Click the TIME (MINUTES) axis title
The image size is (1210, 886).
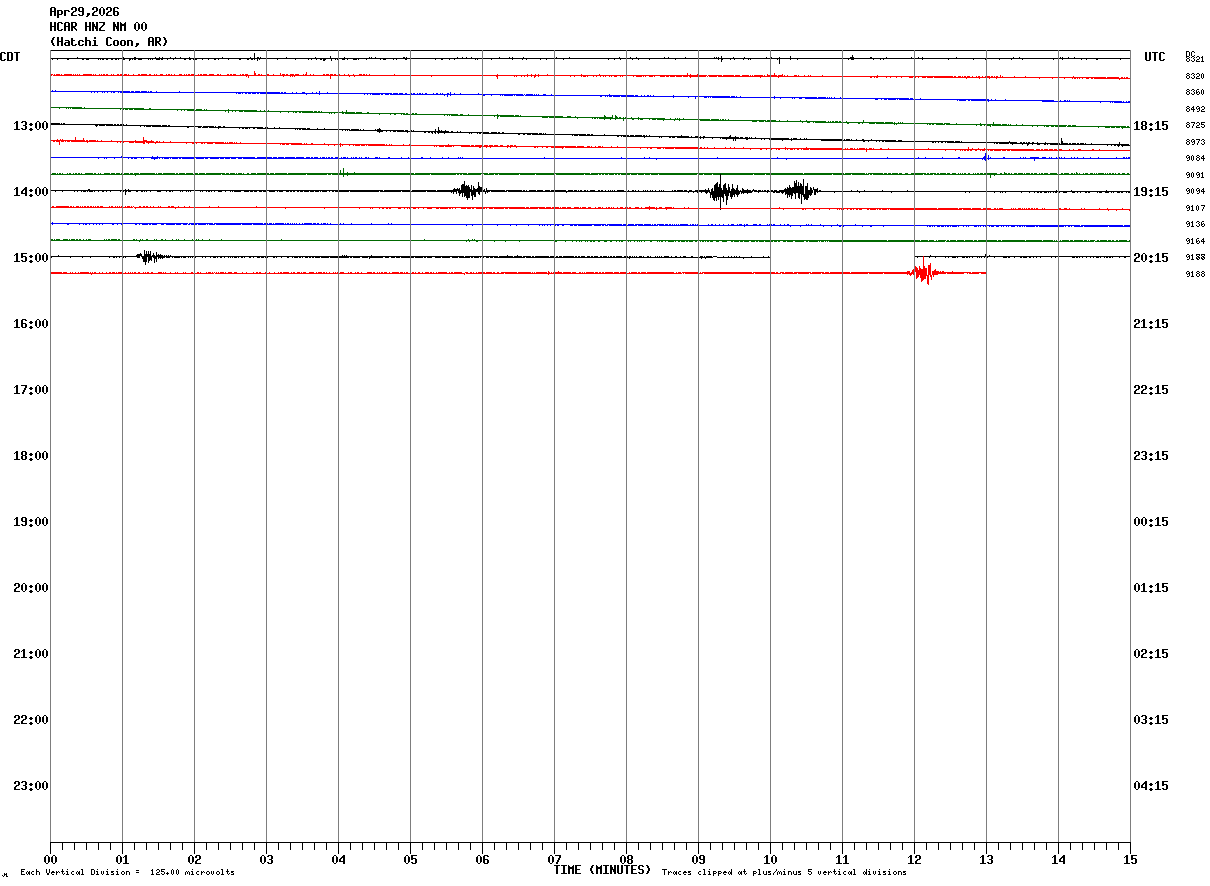pos(602,870)
